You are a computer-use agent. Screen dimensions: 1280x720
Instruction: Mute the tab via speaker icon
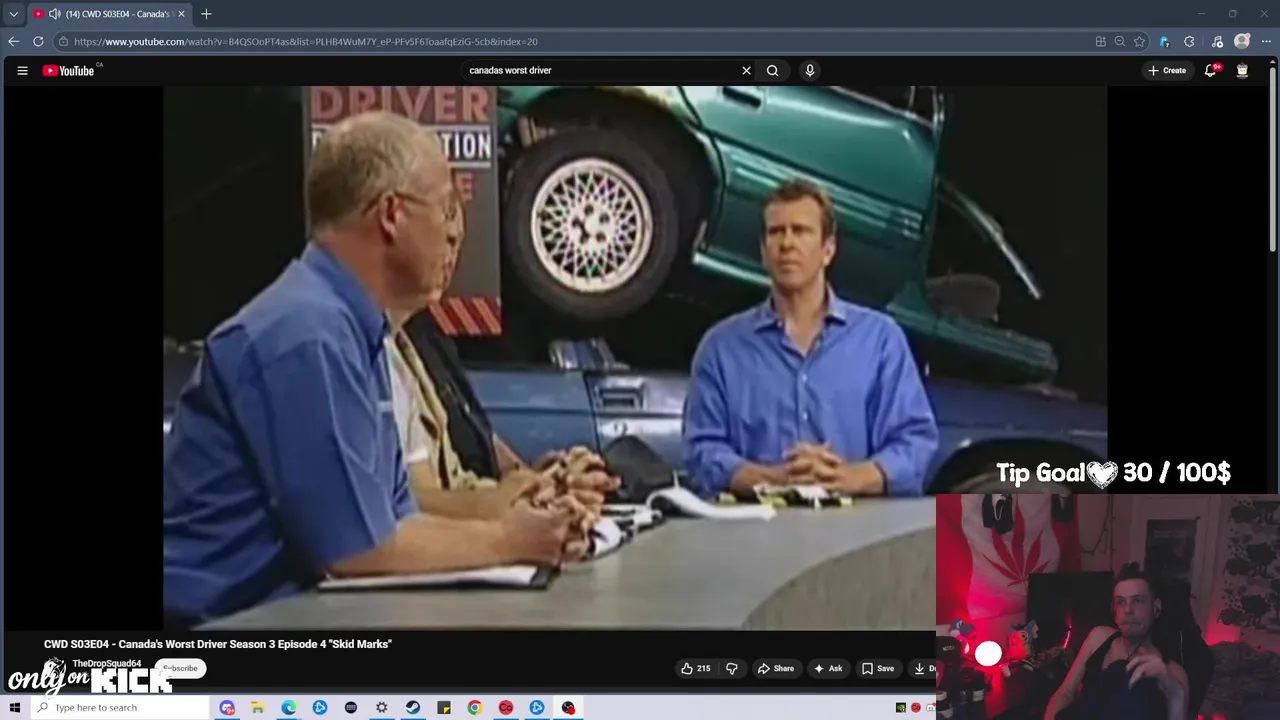click(x=54, y=14)
